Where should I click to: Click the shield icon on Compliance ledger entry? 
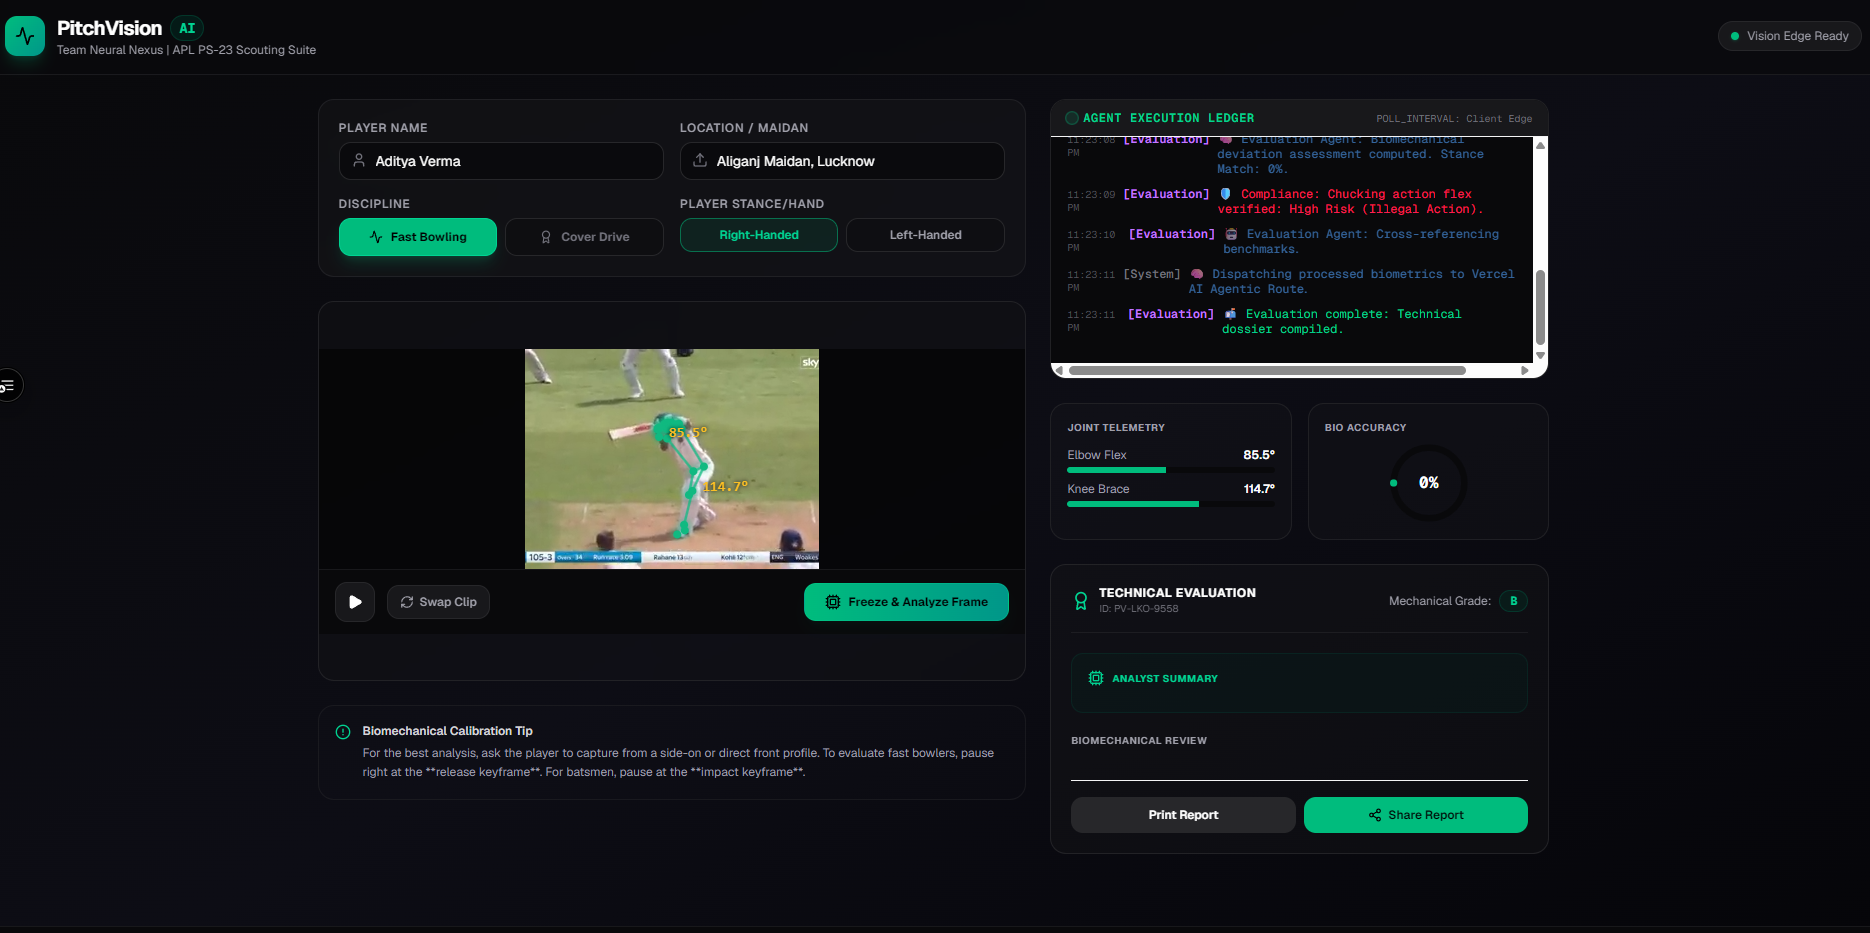click(x=1226, y=194)
